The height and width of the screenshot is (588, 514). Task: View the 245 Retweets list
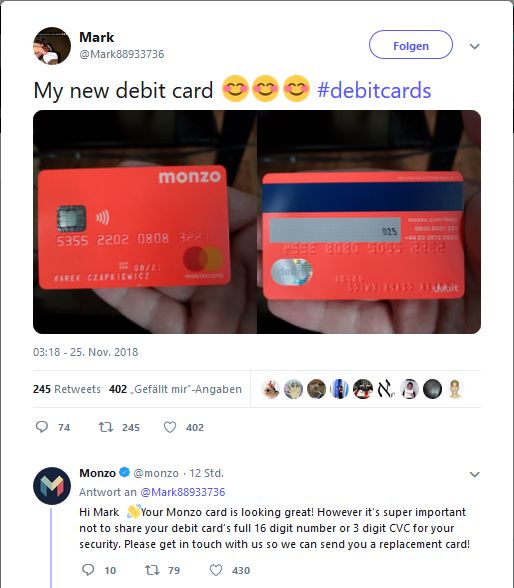click(x=67, y=389)
